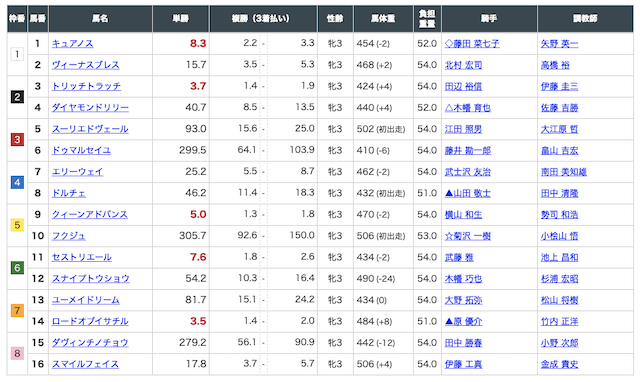Open horse link スマイルフェイス
The width and height of the screenshot is (640, 382).
pyautogui.click(x=85, y=364)
